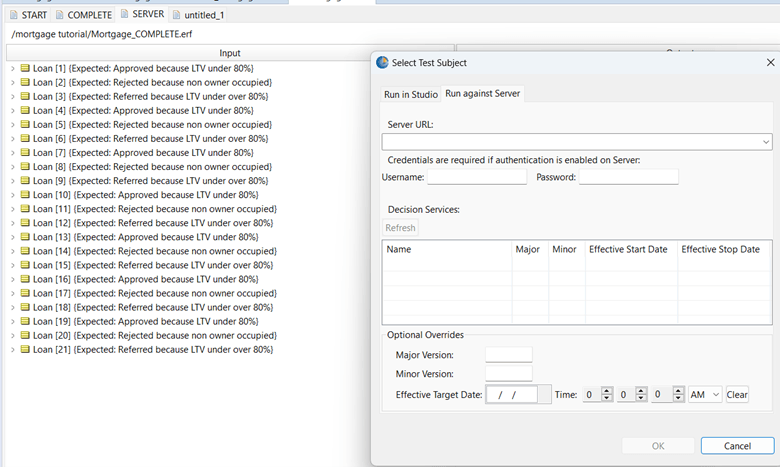
Task: Click the Clear button for the time
Action: (x=737, y=395)
